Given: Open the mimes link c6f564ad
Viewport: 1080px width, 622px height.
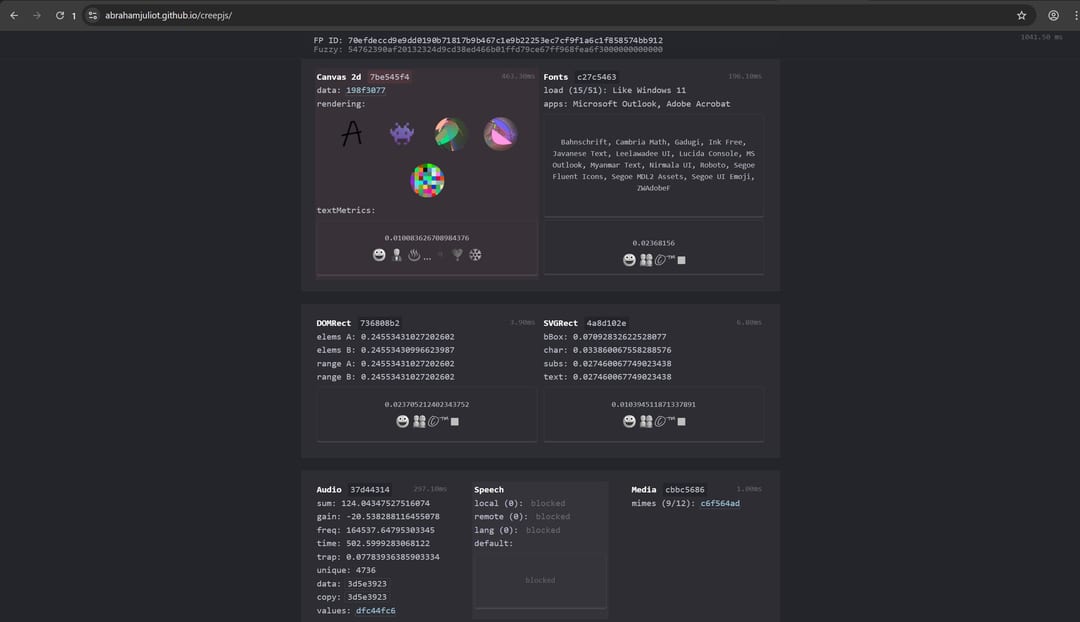Looking at the screenshot, I should (720, 504).
